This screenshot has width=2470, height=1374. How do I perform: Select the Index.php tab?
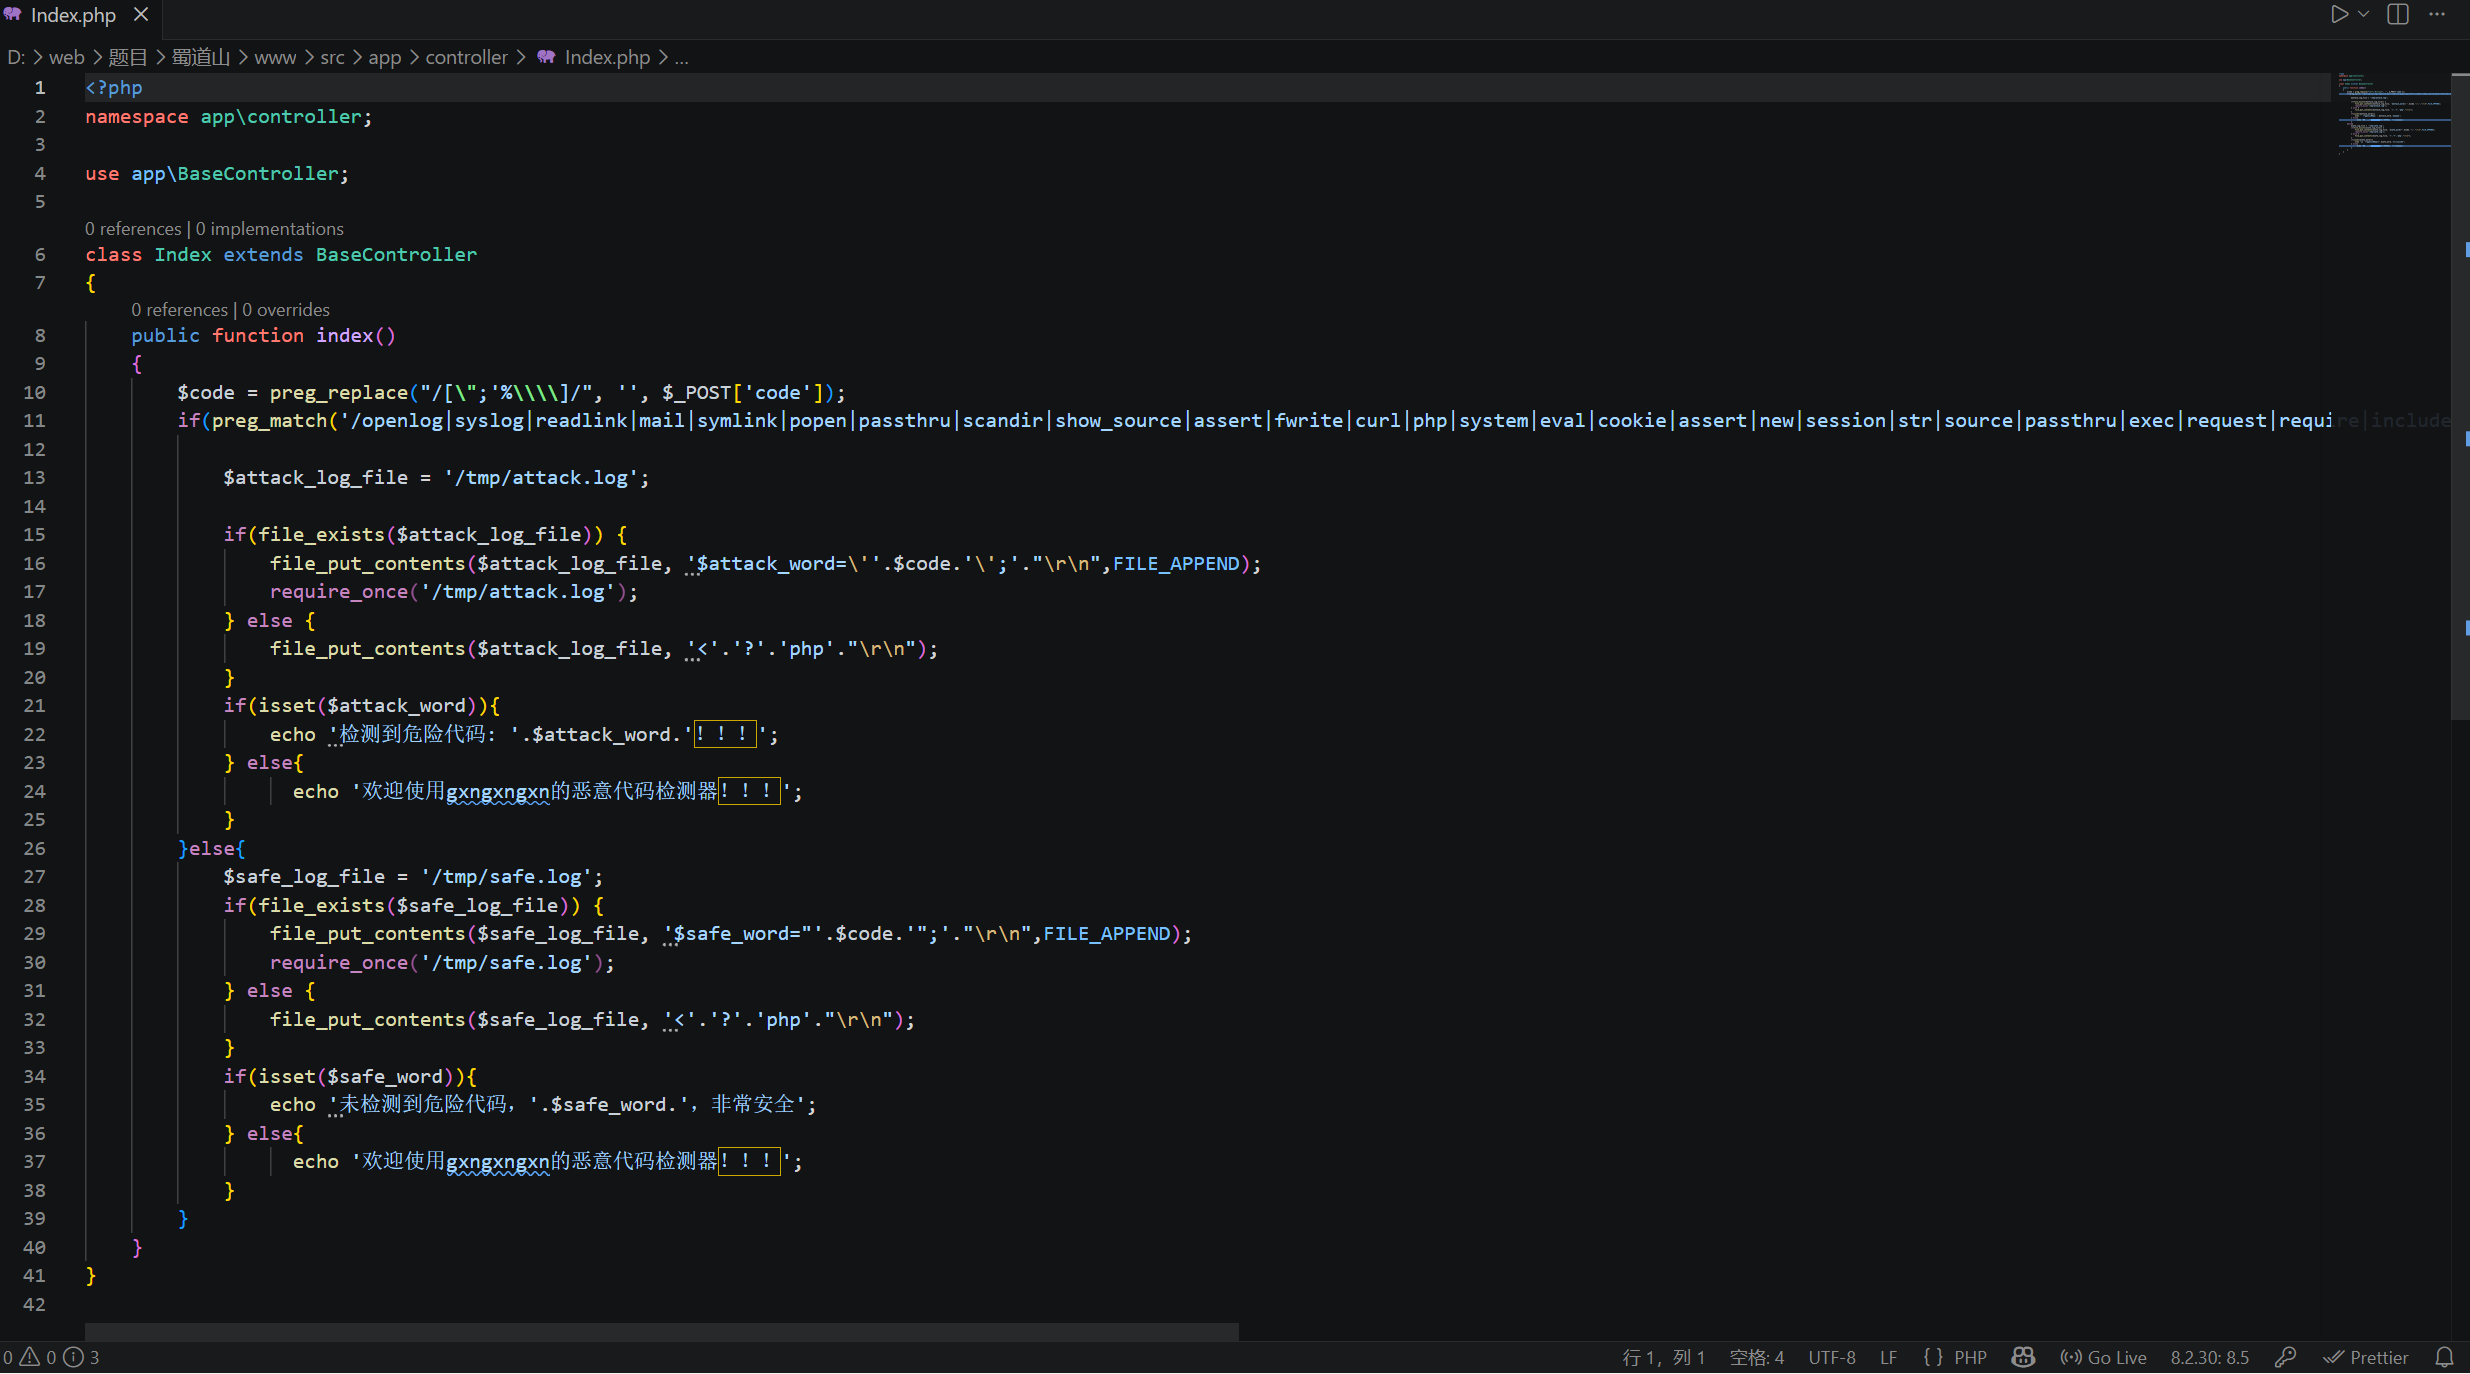coord(72,15)
